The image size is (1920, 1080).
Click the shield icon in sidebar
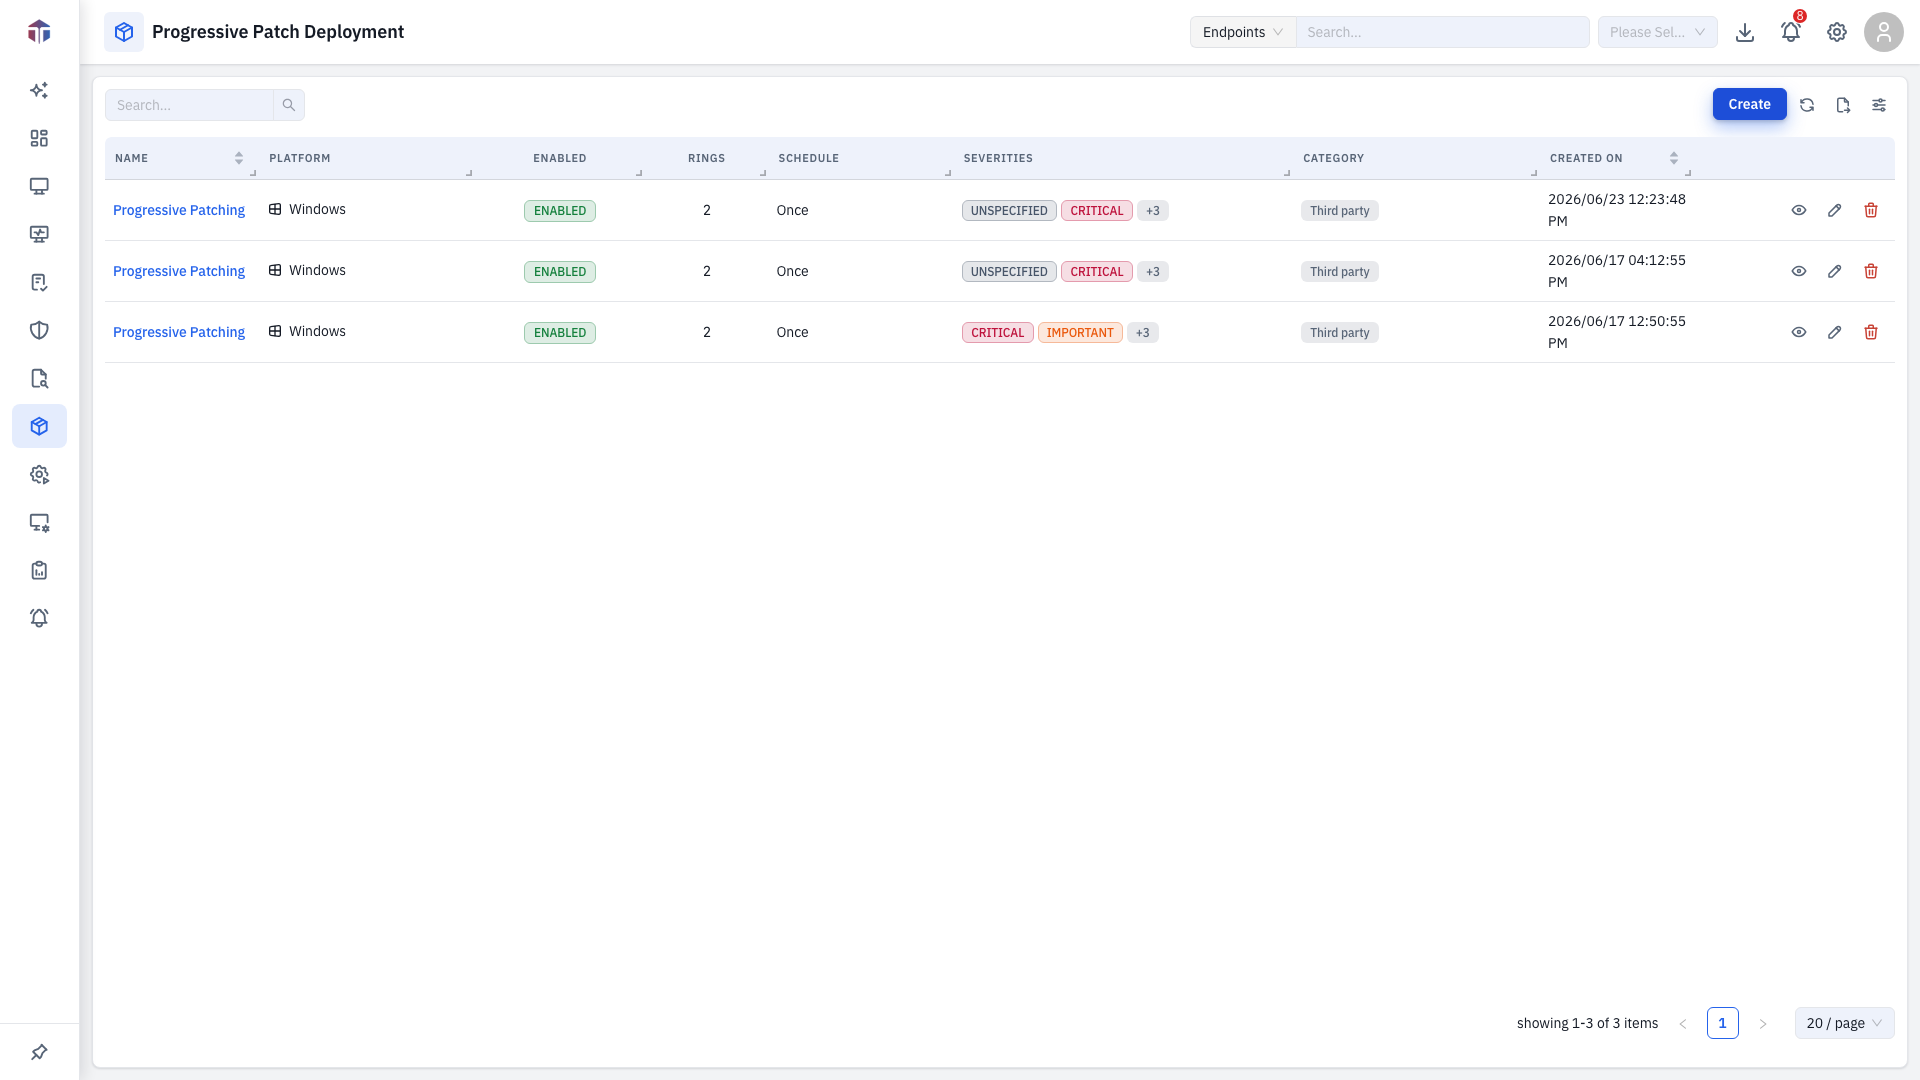pyautogui.click(x=39, y=330)
